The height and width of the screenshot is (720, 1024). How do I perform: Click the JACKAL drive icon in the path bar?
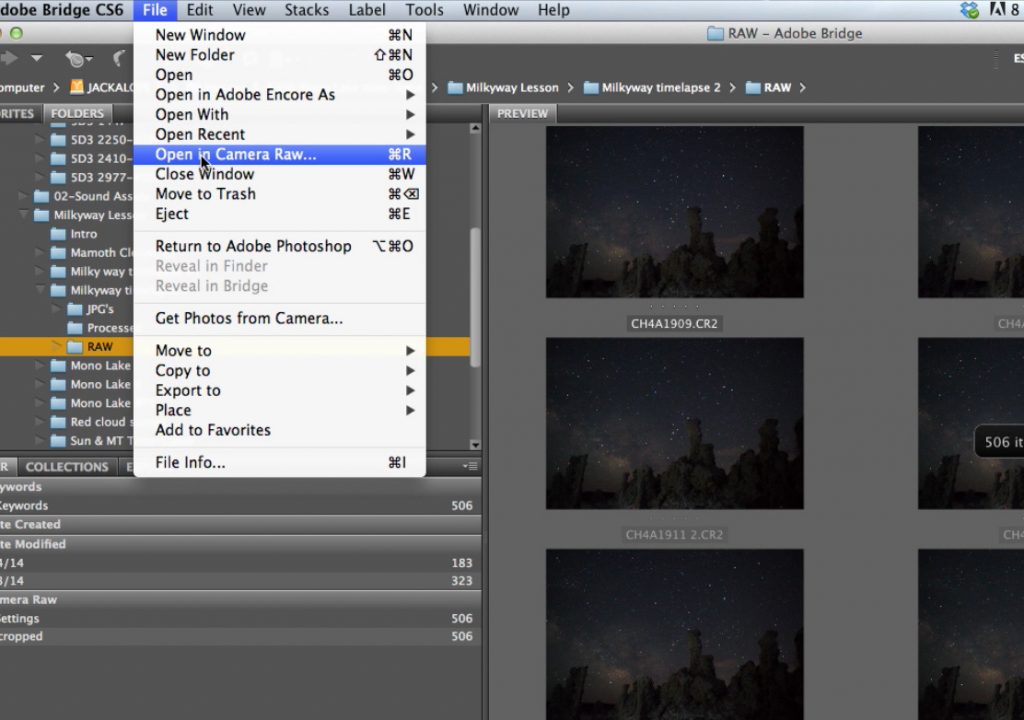coord(77,87)
